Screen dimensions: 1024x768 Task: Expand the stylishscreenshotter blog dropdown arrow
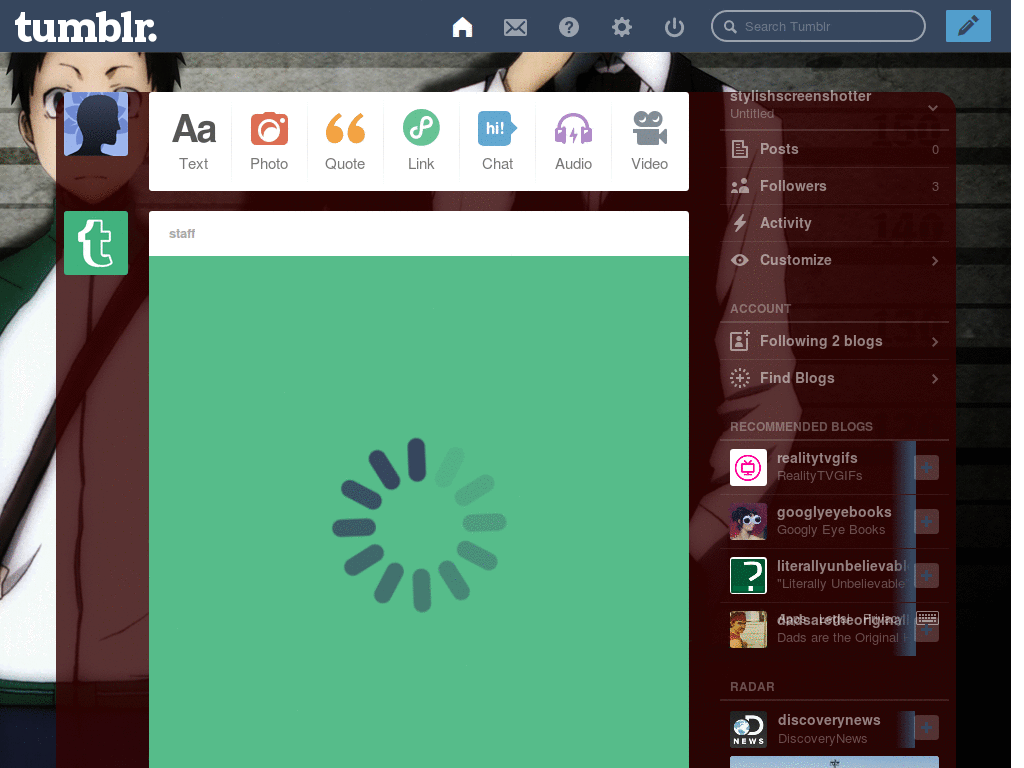[933, 108]
